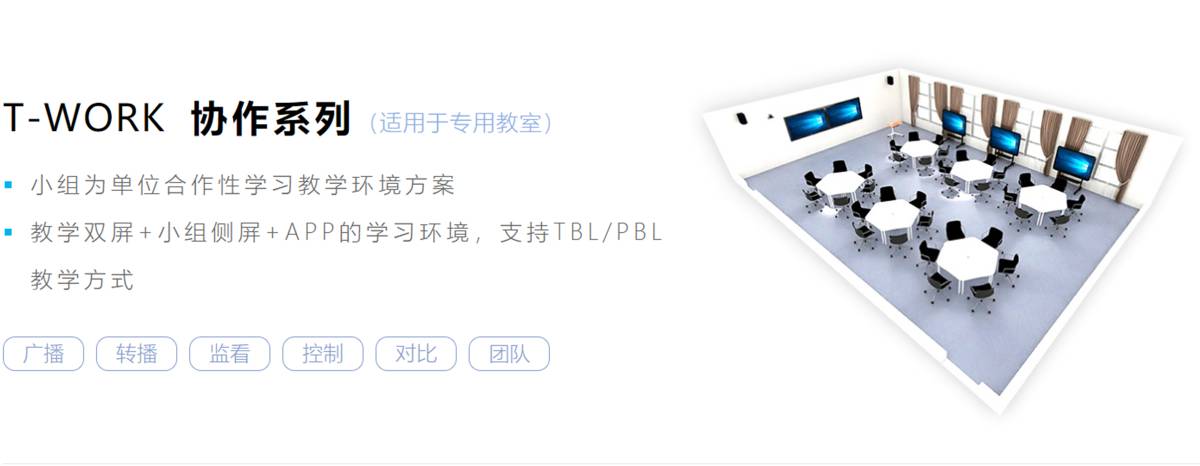Screen dimensions: 1200x466
Task: Click the rightmost side display screen
Action: 1072,162
